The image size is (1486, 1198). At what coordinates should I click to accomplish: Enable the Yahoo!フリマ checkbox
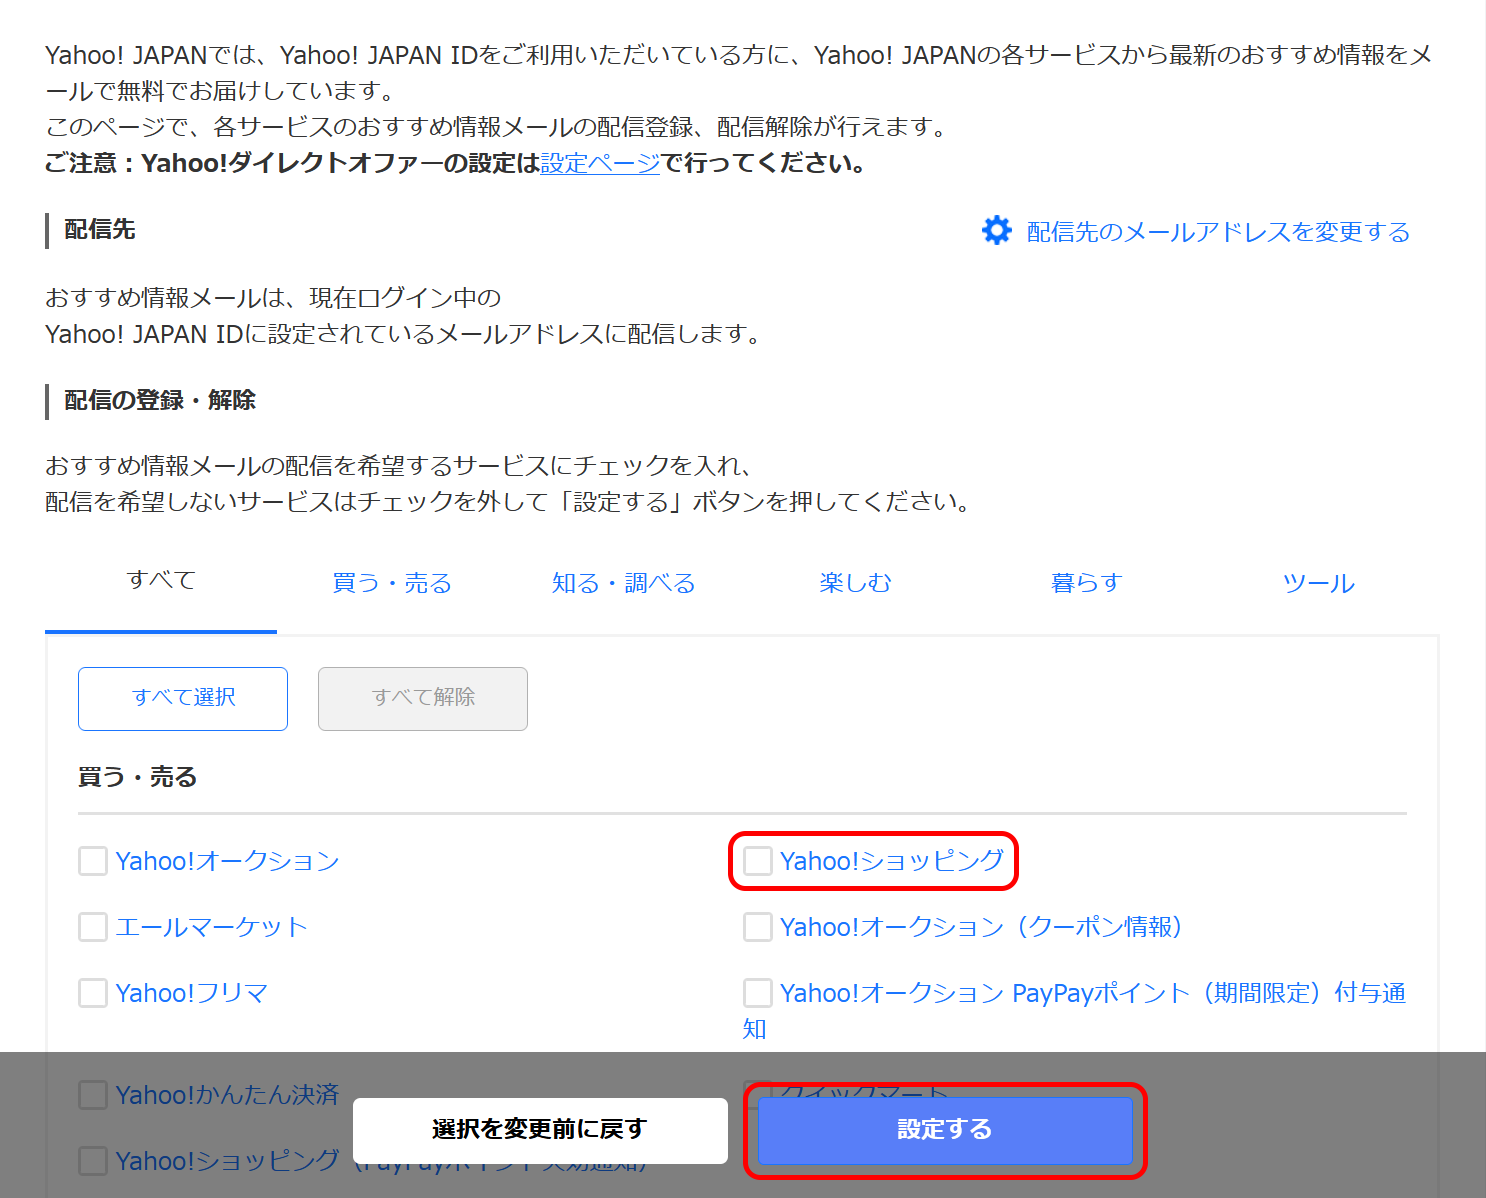[x=92, y=993]
